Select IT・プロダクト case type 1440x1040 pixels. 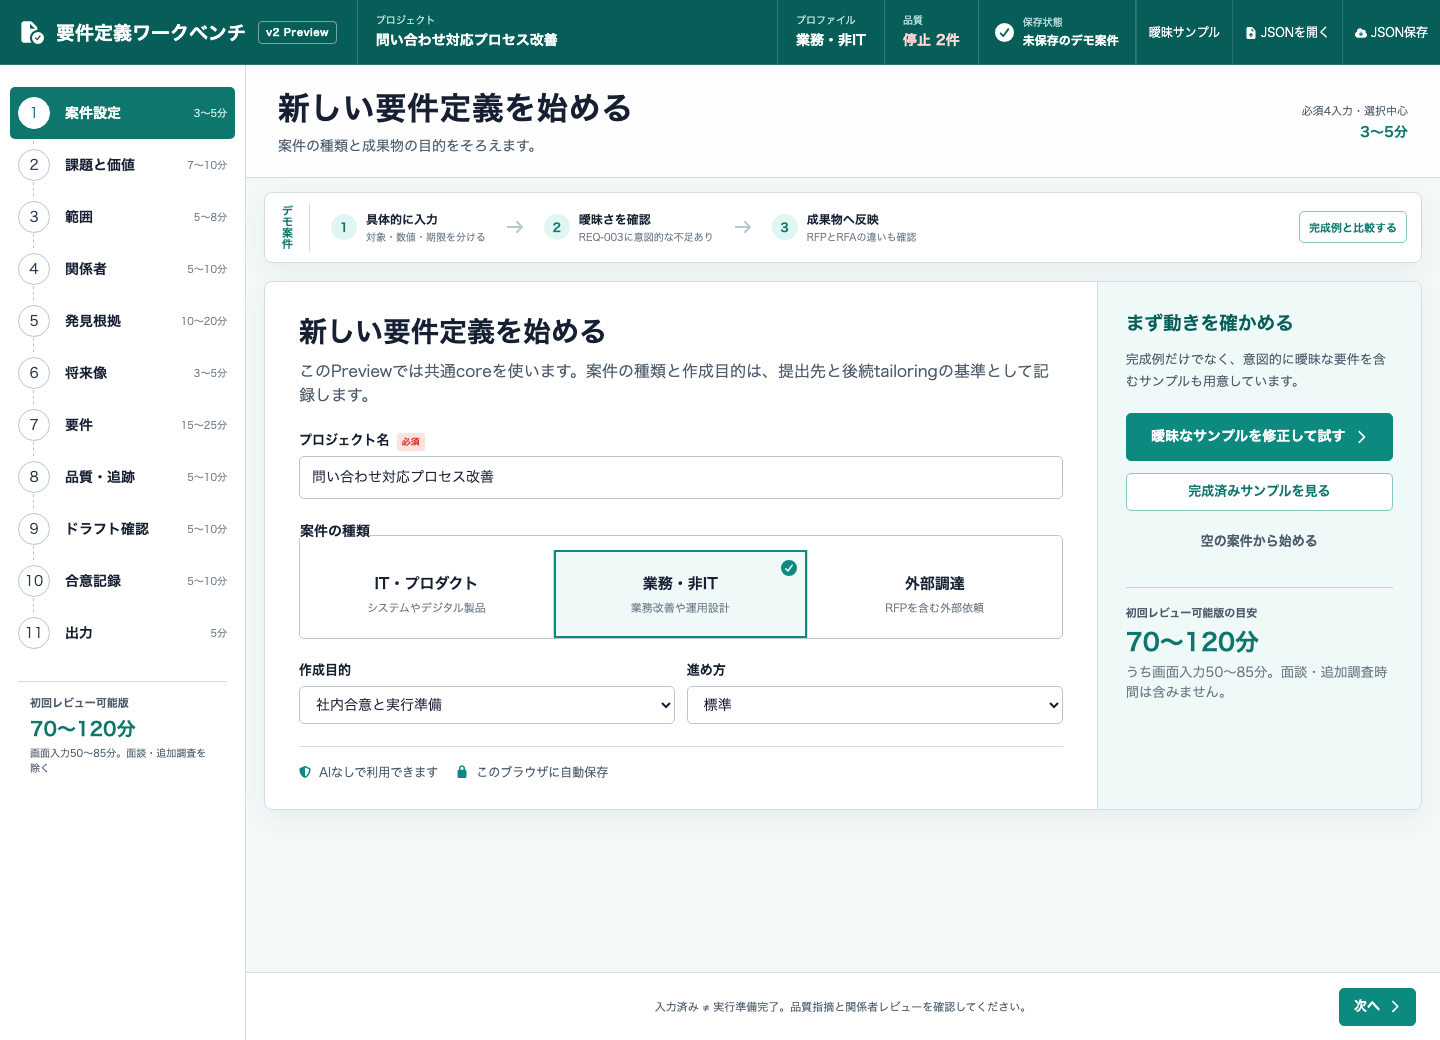coord(426,594)
